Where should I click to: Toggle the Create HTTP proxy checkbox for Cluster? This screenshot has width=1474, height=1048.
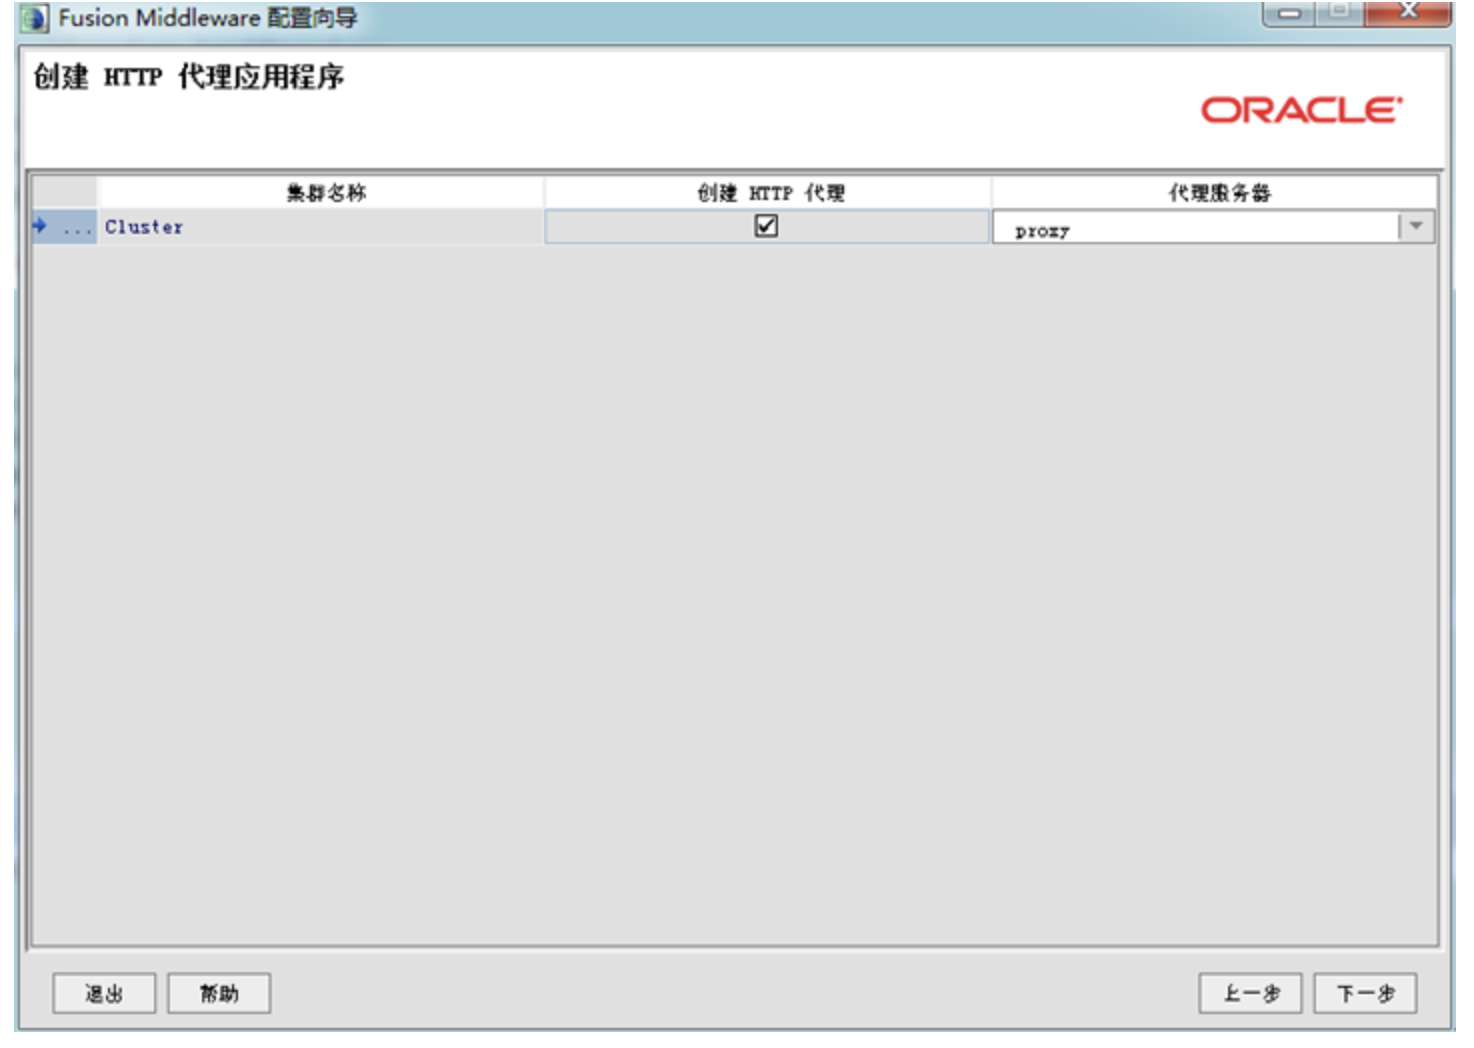coord(766,226)
